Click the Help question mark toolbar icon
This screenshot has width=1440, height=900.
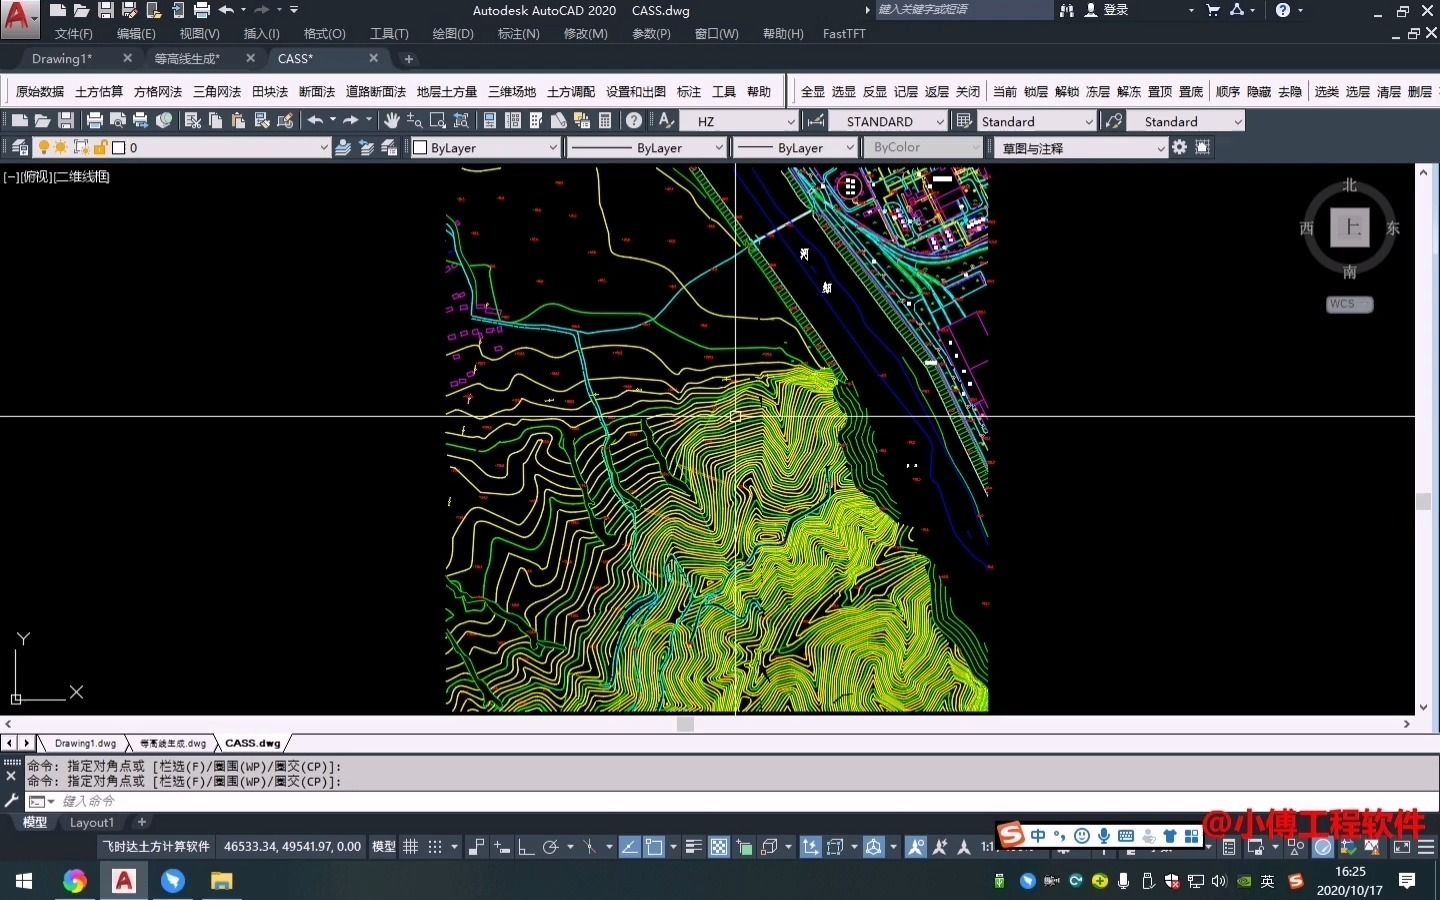(634, 121)
